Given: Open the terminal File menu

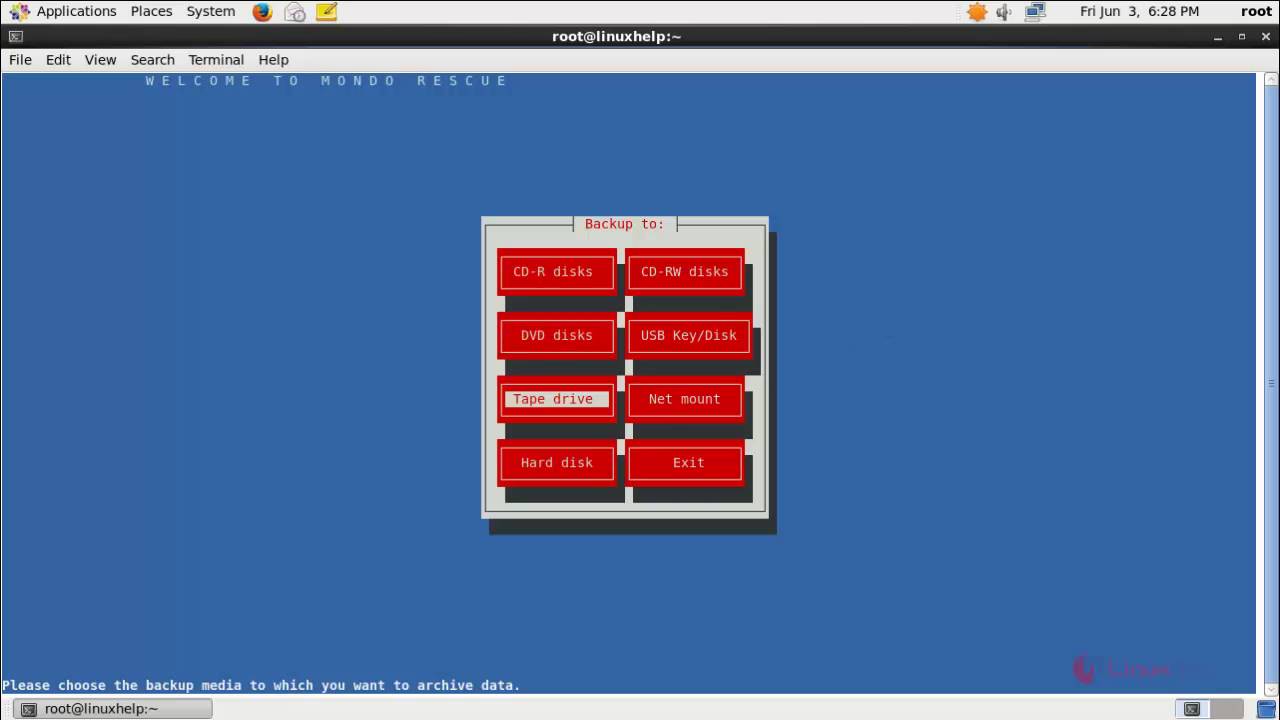Looking at the screenshot, I should pyautogui.click(x=20, y=60).
